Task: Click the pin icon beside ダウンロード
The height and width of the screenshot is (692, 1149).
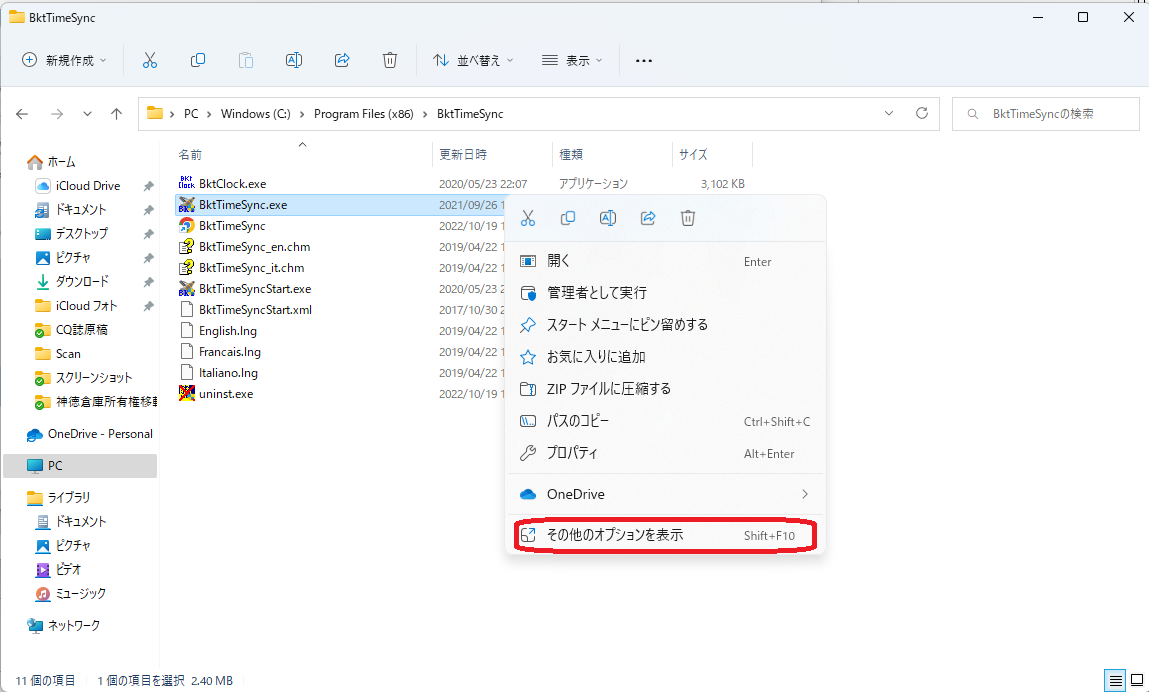Action: tap(149, 282)
